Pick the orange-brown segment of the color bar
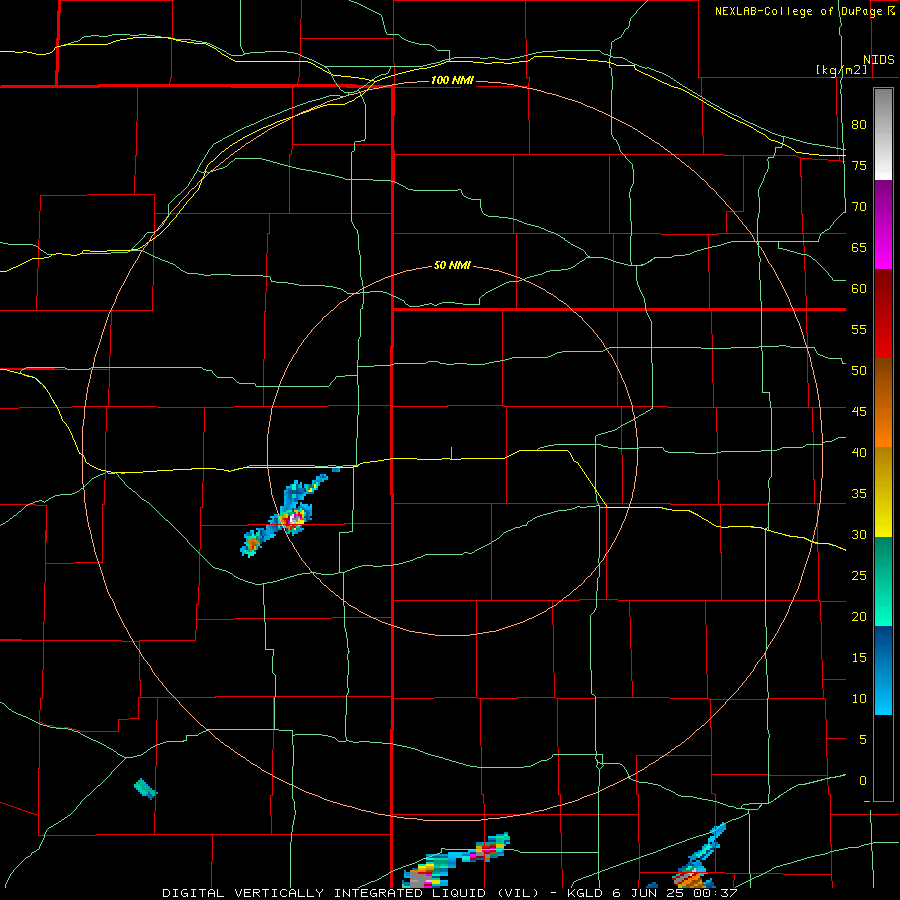Image resolution: width=900 pixels, height=900 pixels. [883, 402]
